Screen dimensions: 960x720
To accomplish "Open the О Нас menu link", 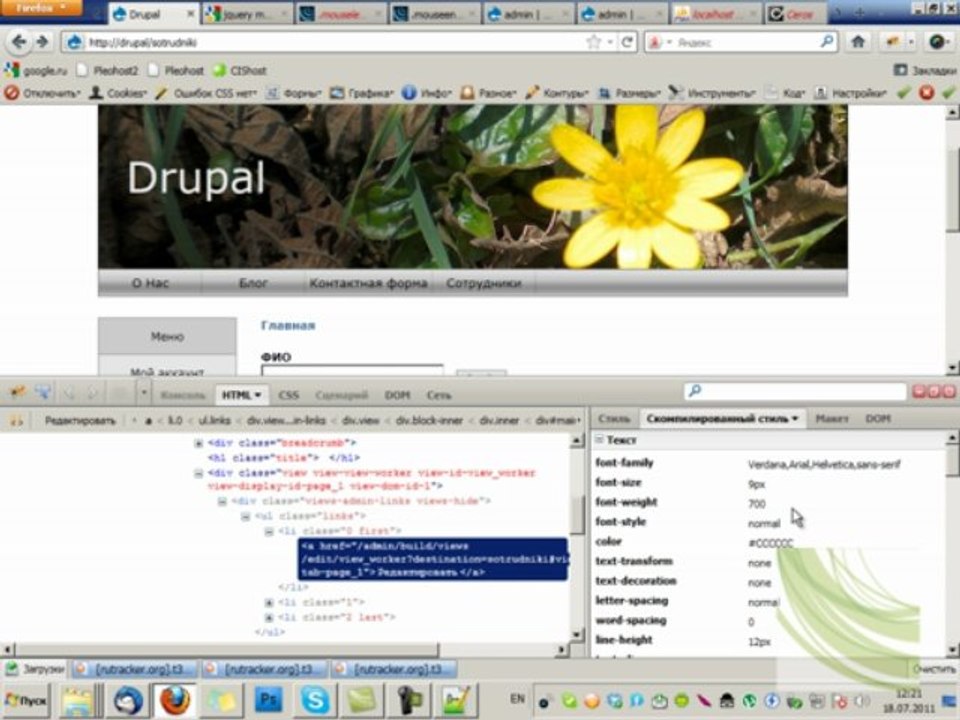I will [x=150, y=283].
